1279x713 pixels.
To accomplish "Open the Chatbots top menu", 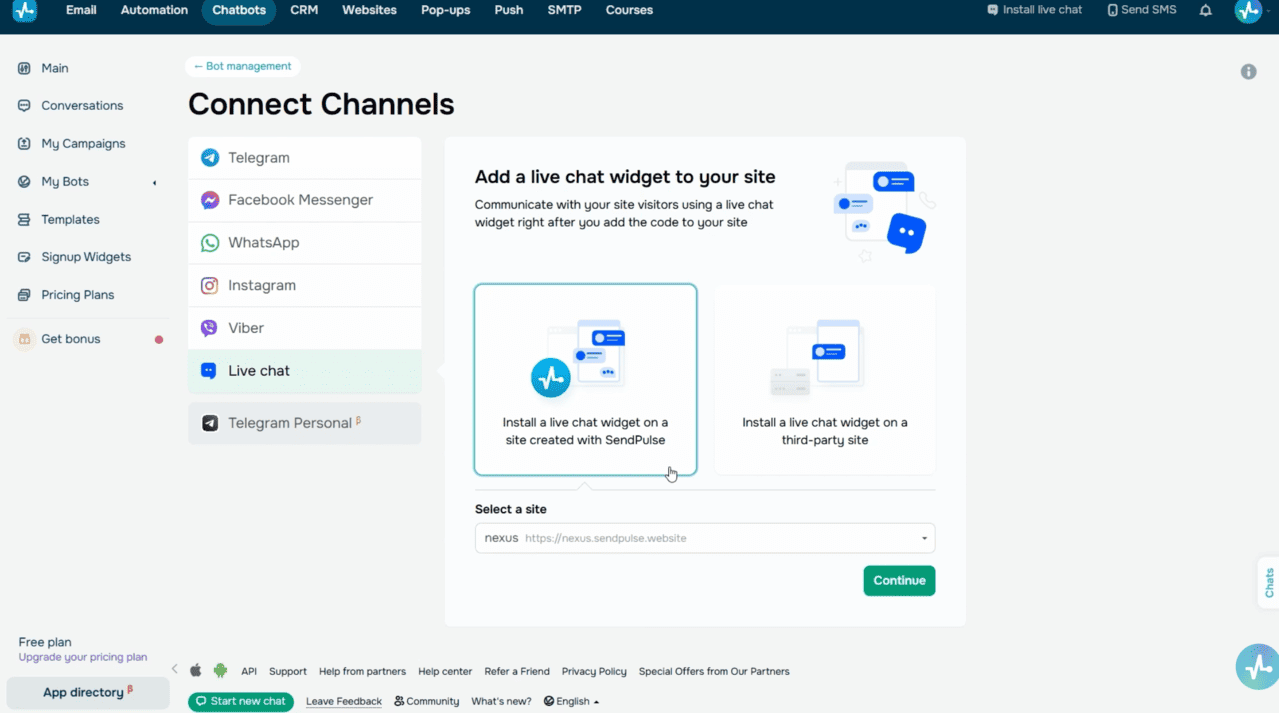I will 239,10.
